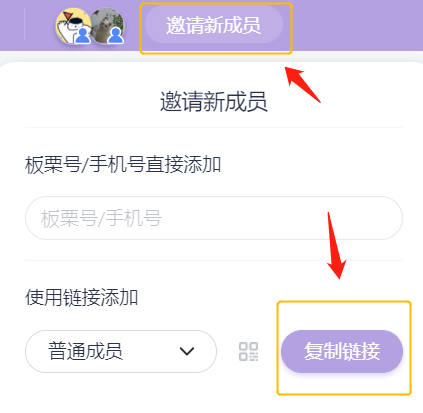Click the 使用链接添加 section label
Image resolution: width=423 pixels, height=413 pixels.
[x=82, y=297]
